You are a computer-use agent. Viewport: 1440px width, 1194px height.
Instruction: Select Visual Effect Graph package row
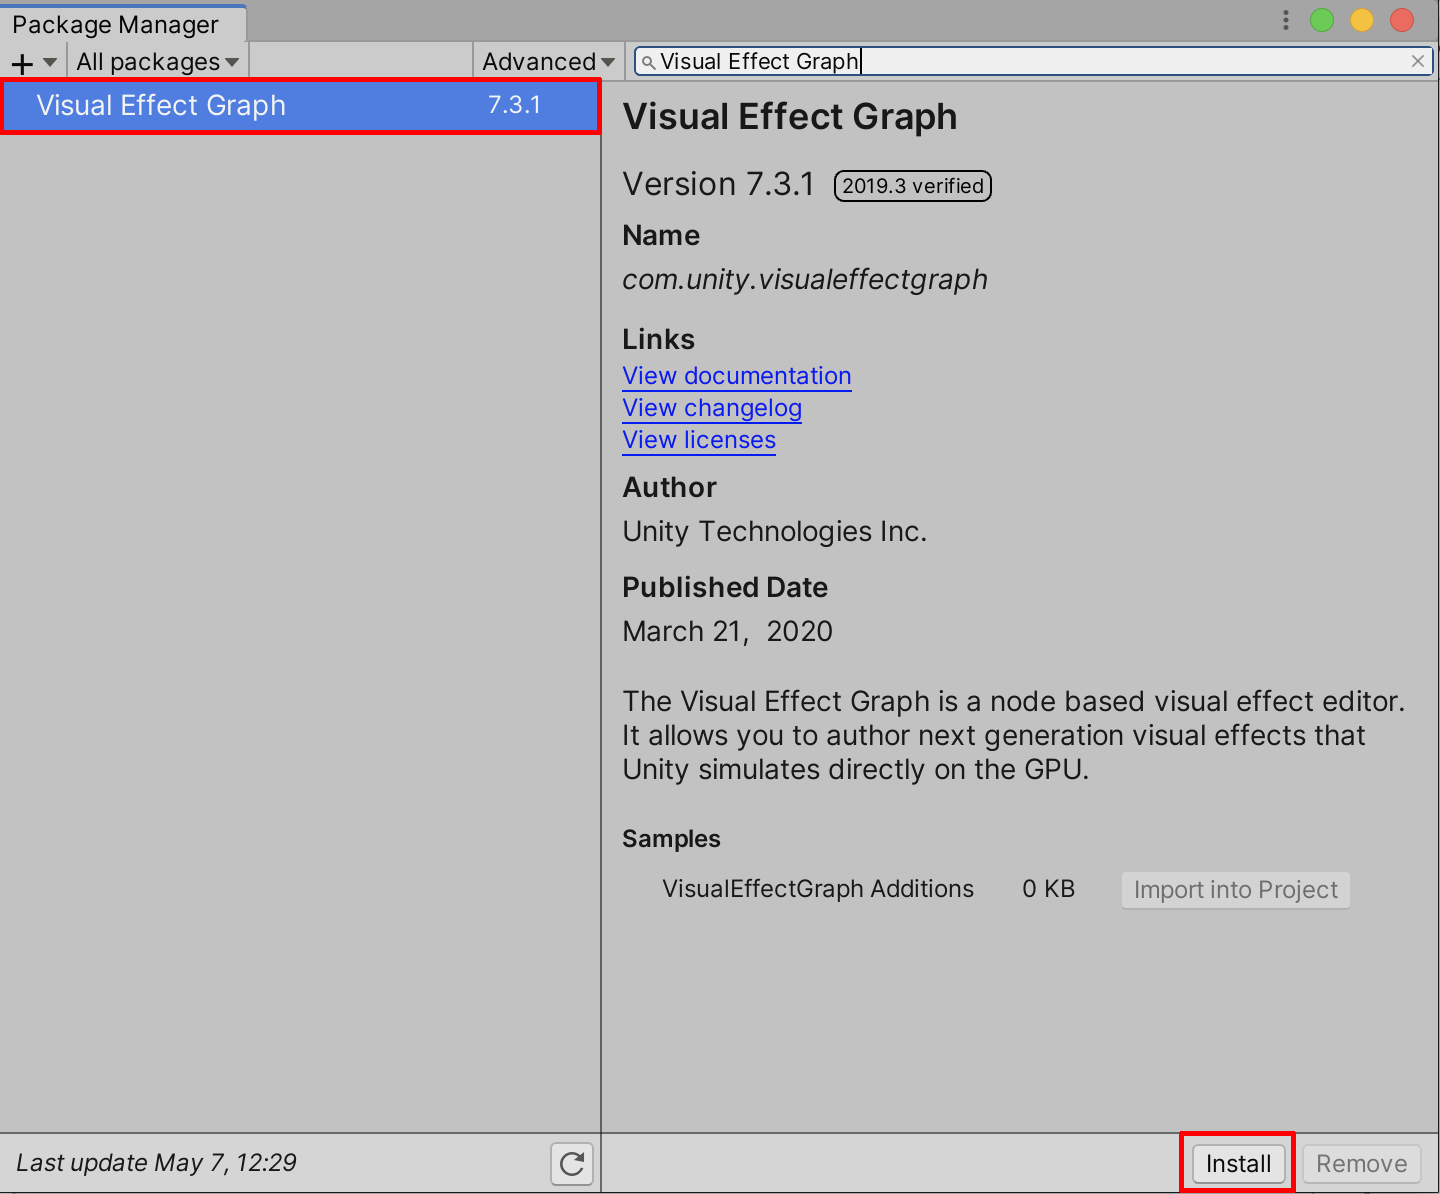click(300, 105)
